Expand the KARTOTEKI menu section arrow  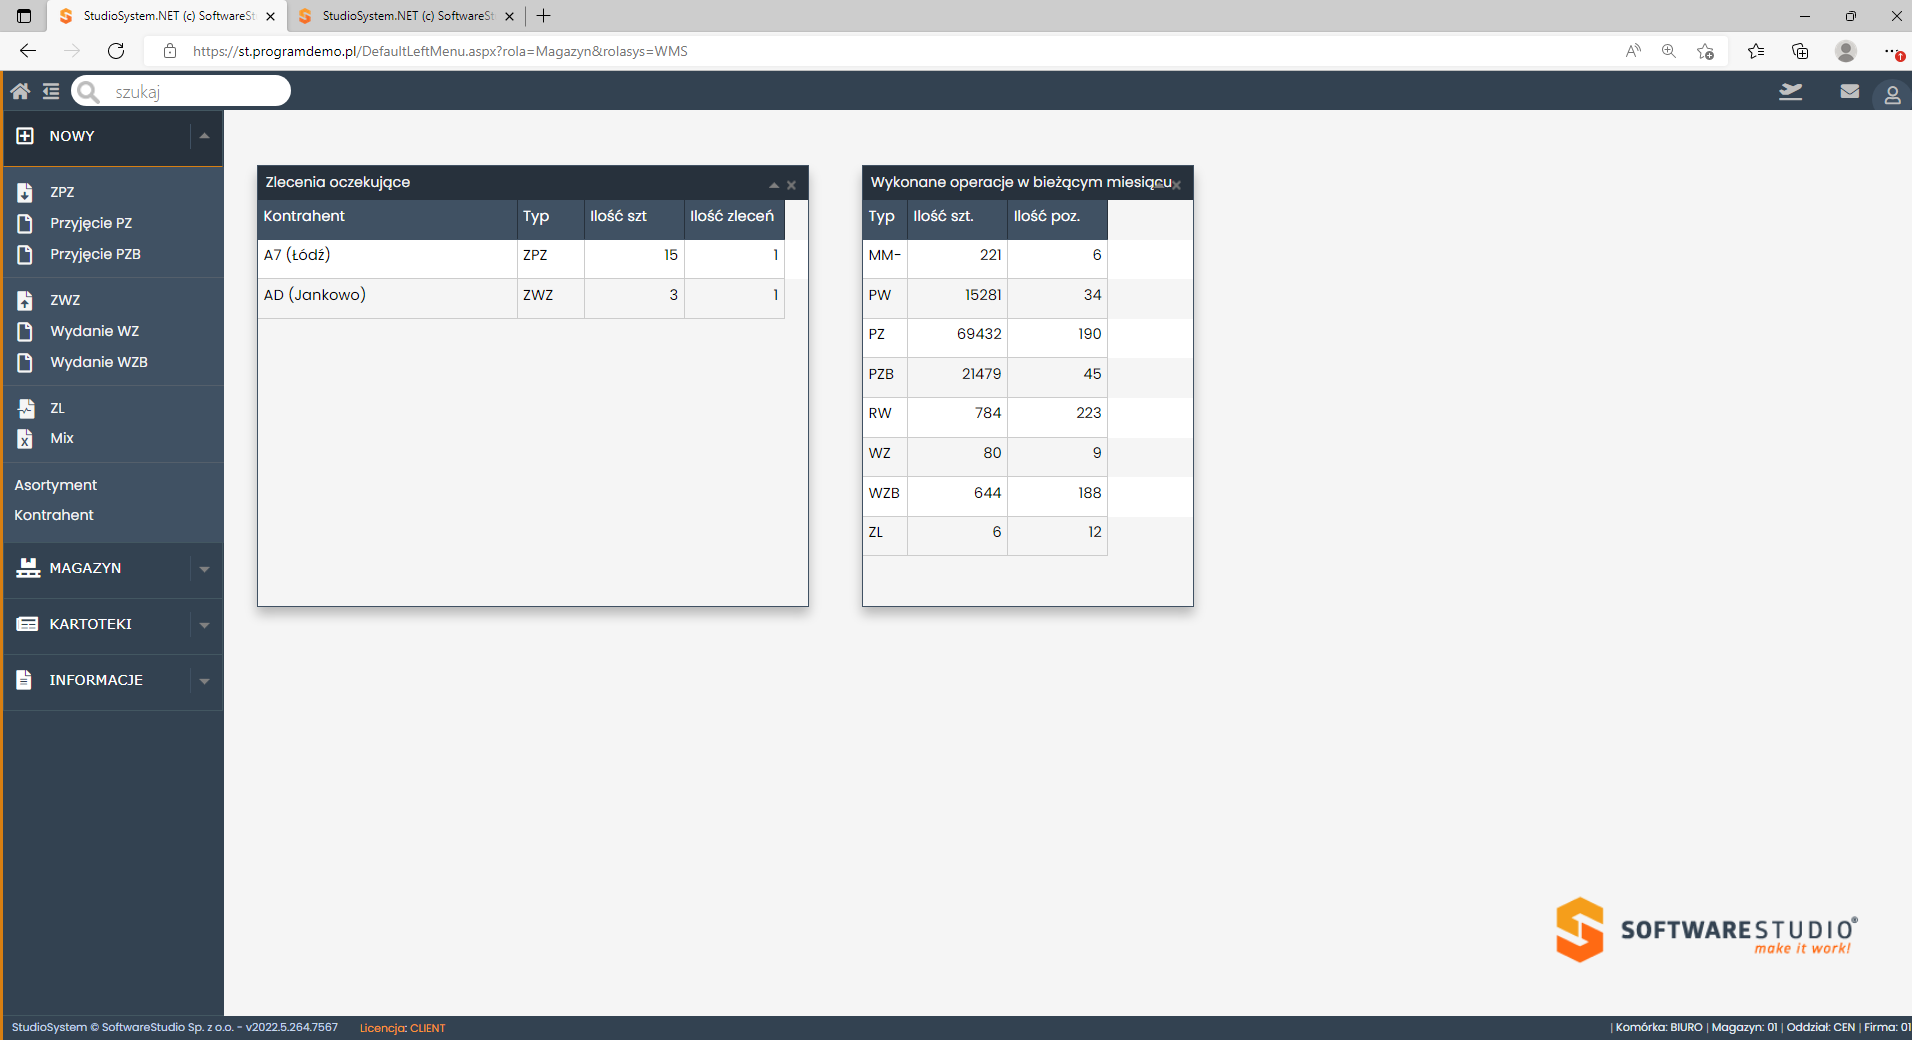[x=204, y=625]
